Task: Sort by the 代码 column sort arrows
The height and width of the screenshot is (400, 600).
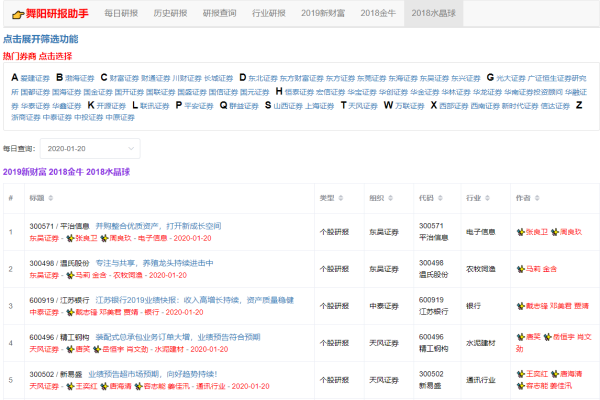Action: 440,198
